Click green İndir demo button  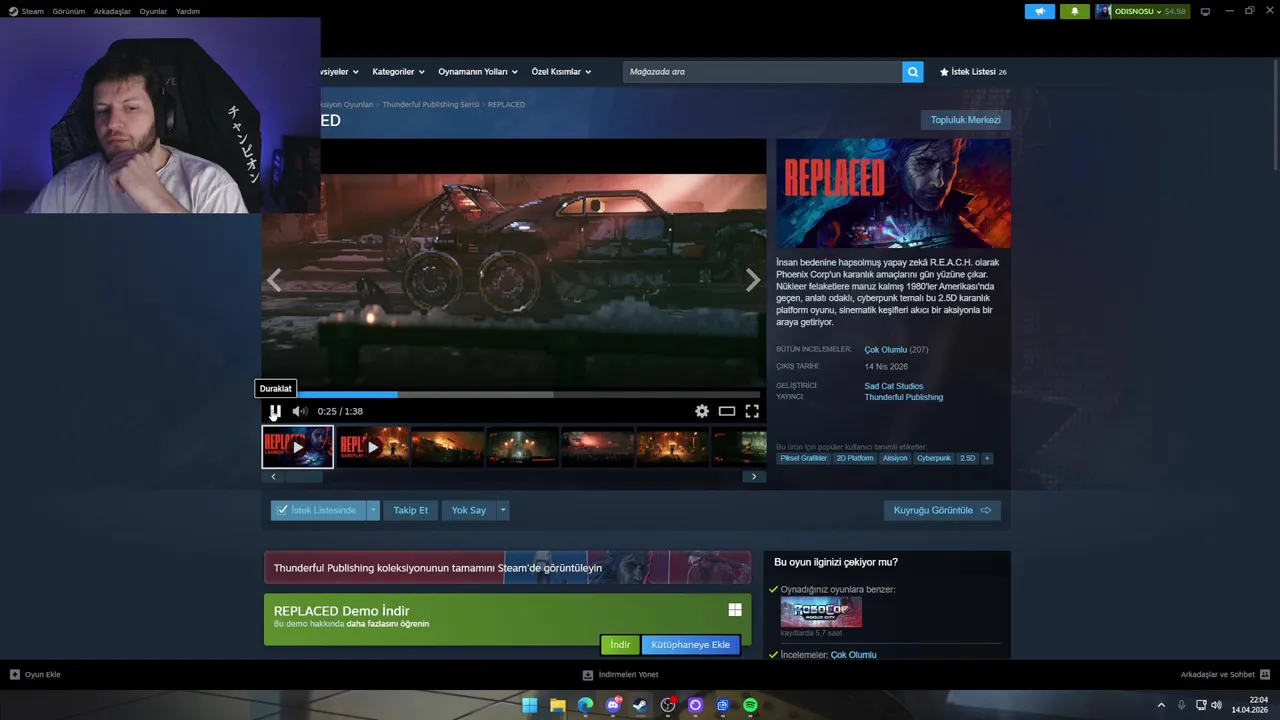pyautogui.click(x=620, y=645)
